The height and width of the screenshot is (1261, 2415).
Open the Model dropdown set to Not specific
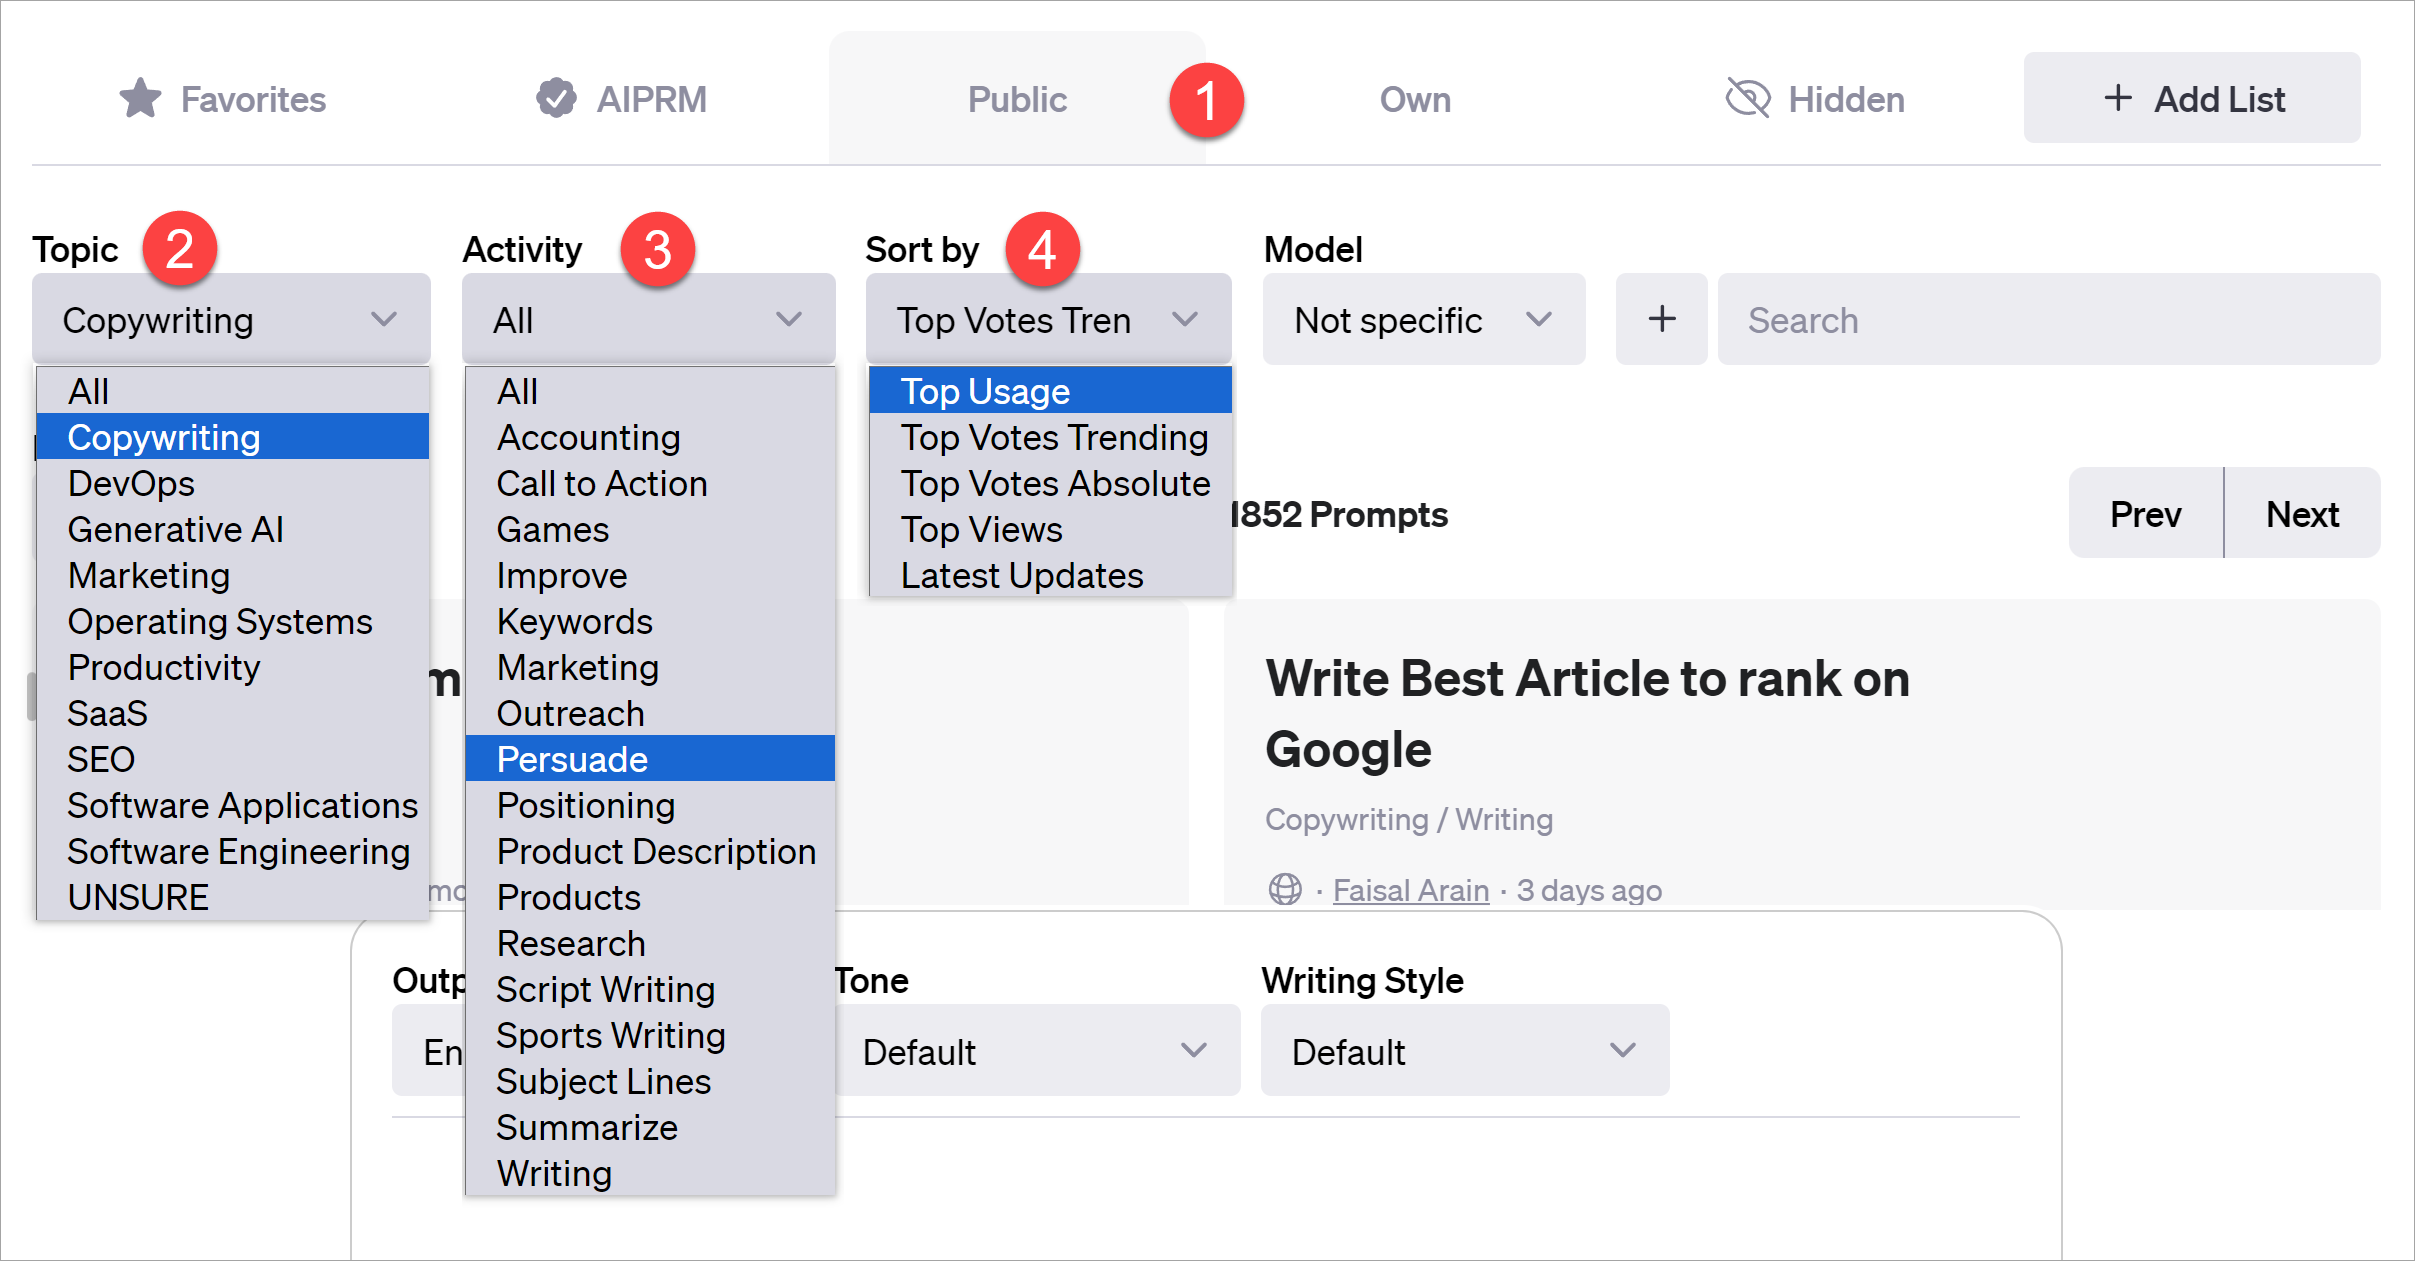pos(1423,320)
